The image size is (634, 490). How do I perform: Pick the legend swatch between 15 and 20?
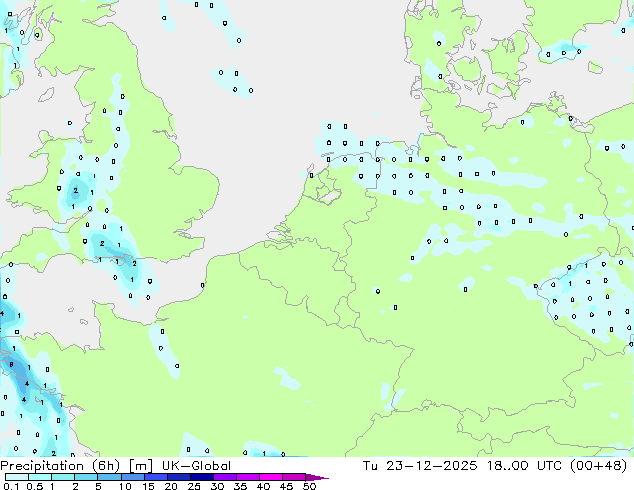(x=155, y=477)
